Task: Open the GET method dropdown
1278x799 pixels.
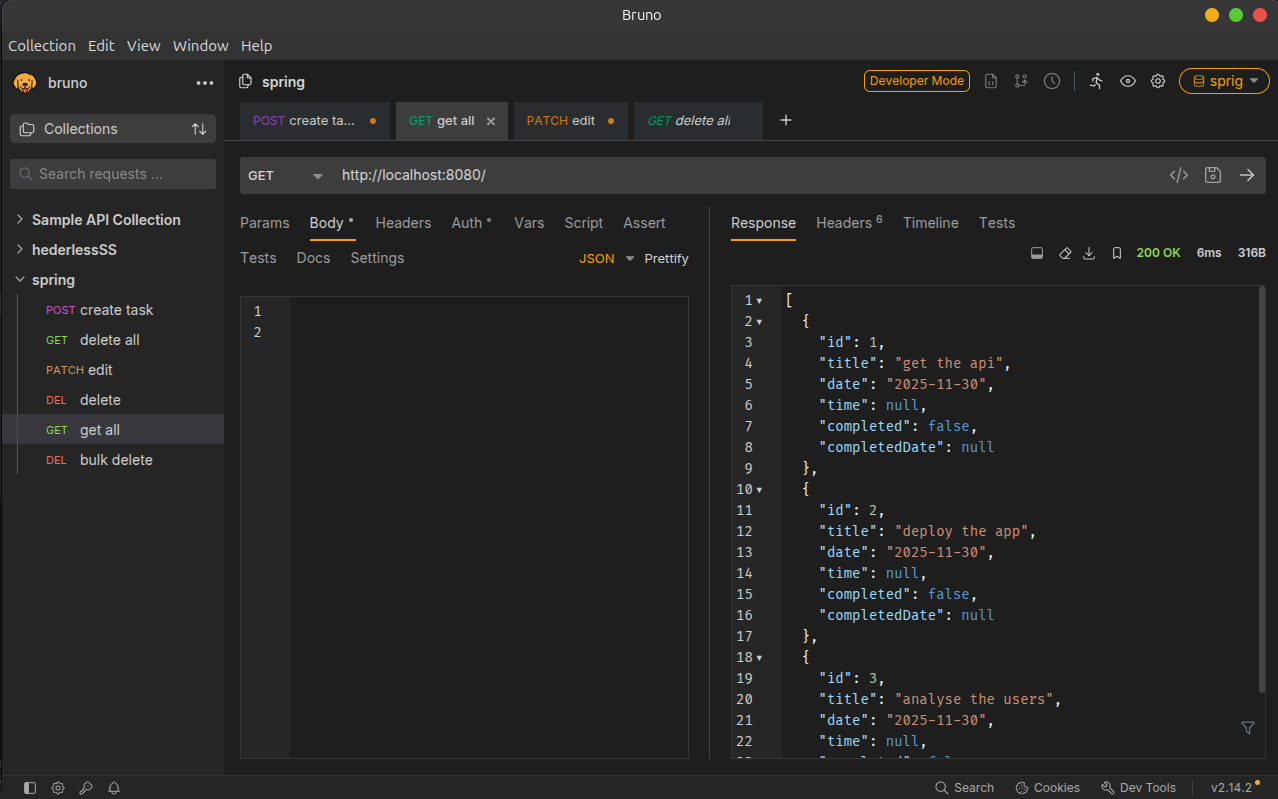Action: pos(286,175)
